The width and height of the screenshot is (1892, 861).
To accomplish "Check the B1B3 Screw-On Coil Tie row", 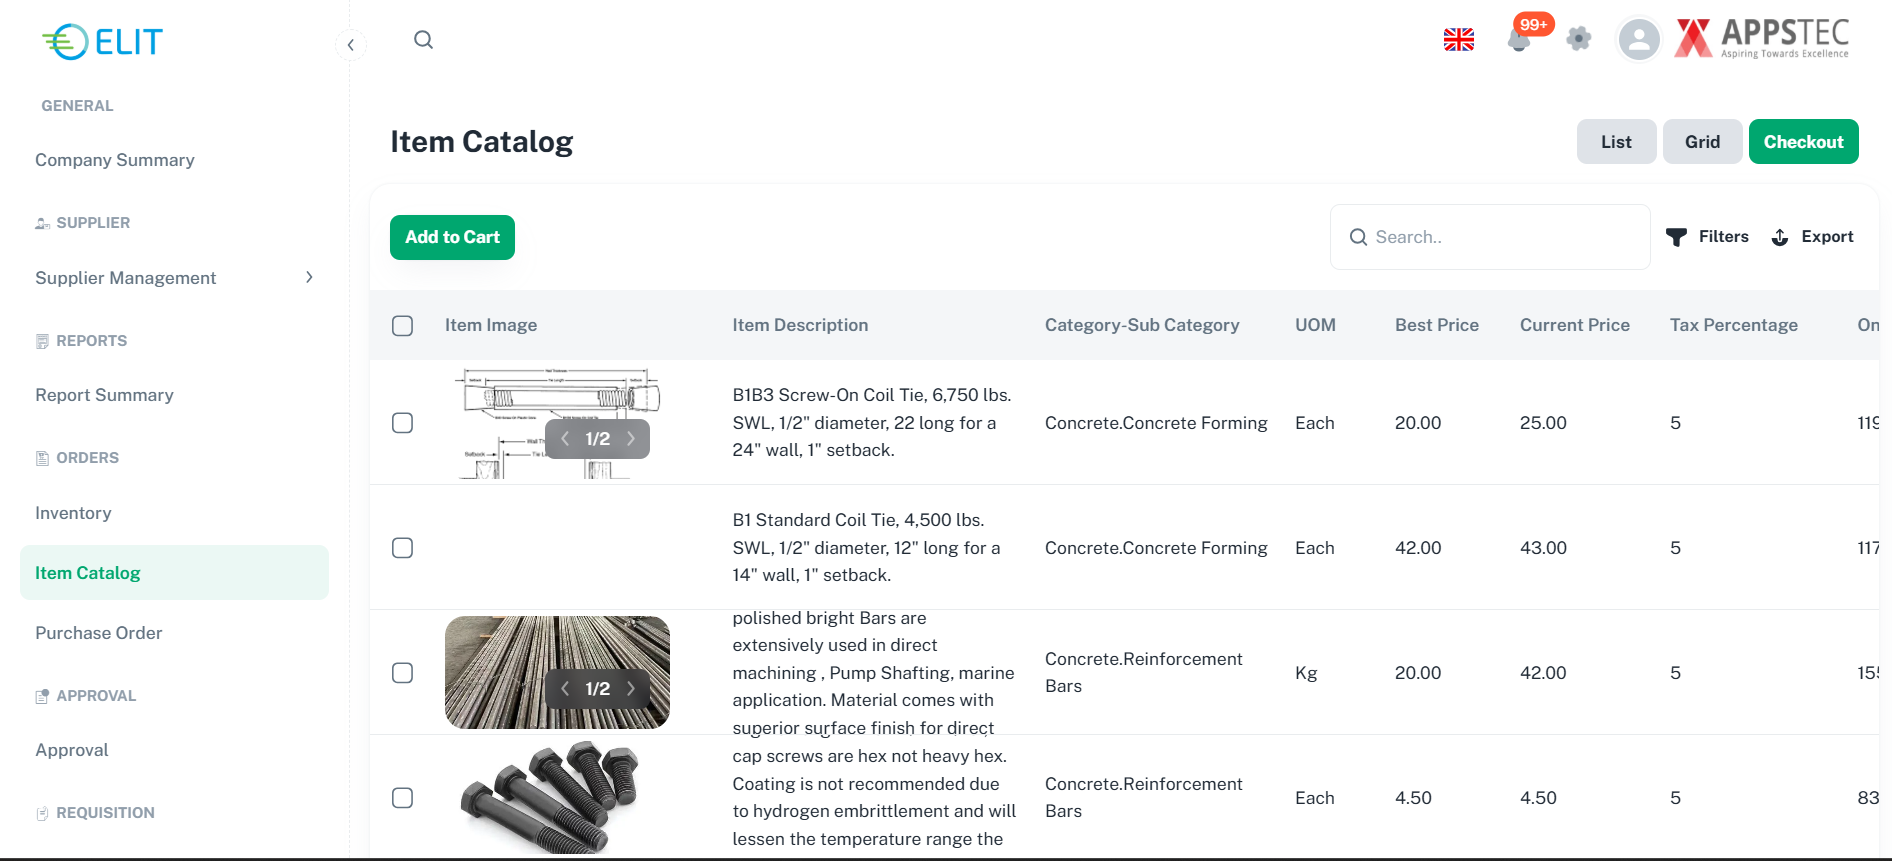I will pyautogui.click(x=402, y=423).
